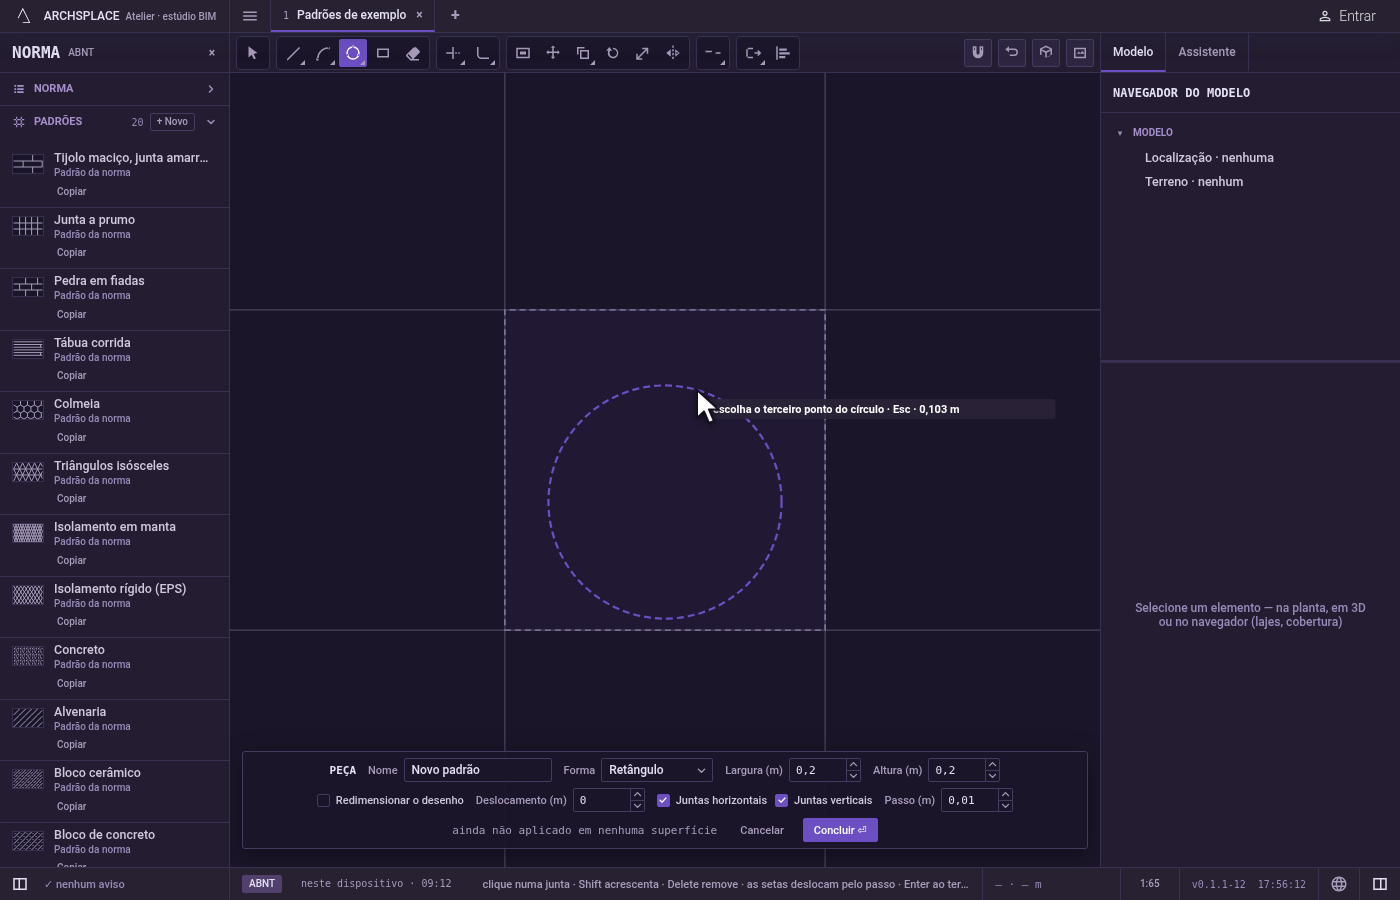Select the mirror tool
This screenshot has height=900, width=1400.
pos(673,53)
